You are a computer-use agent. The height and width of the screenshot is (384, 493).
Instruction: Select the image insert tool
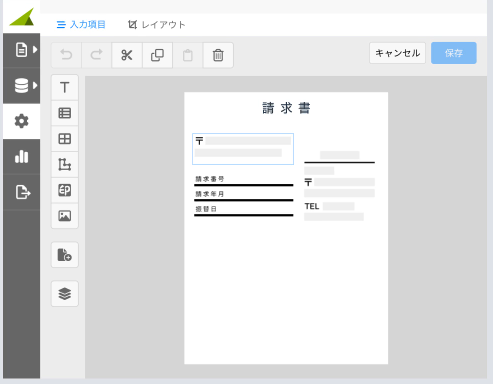click(x=65, y=216)
